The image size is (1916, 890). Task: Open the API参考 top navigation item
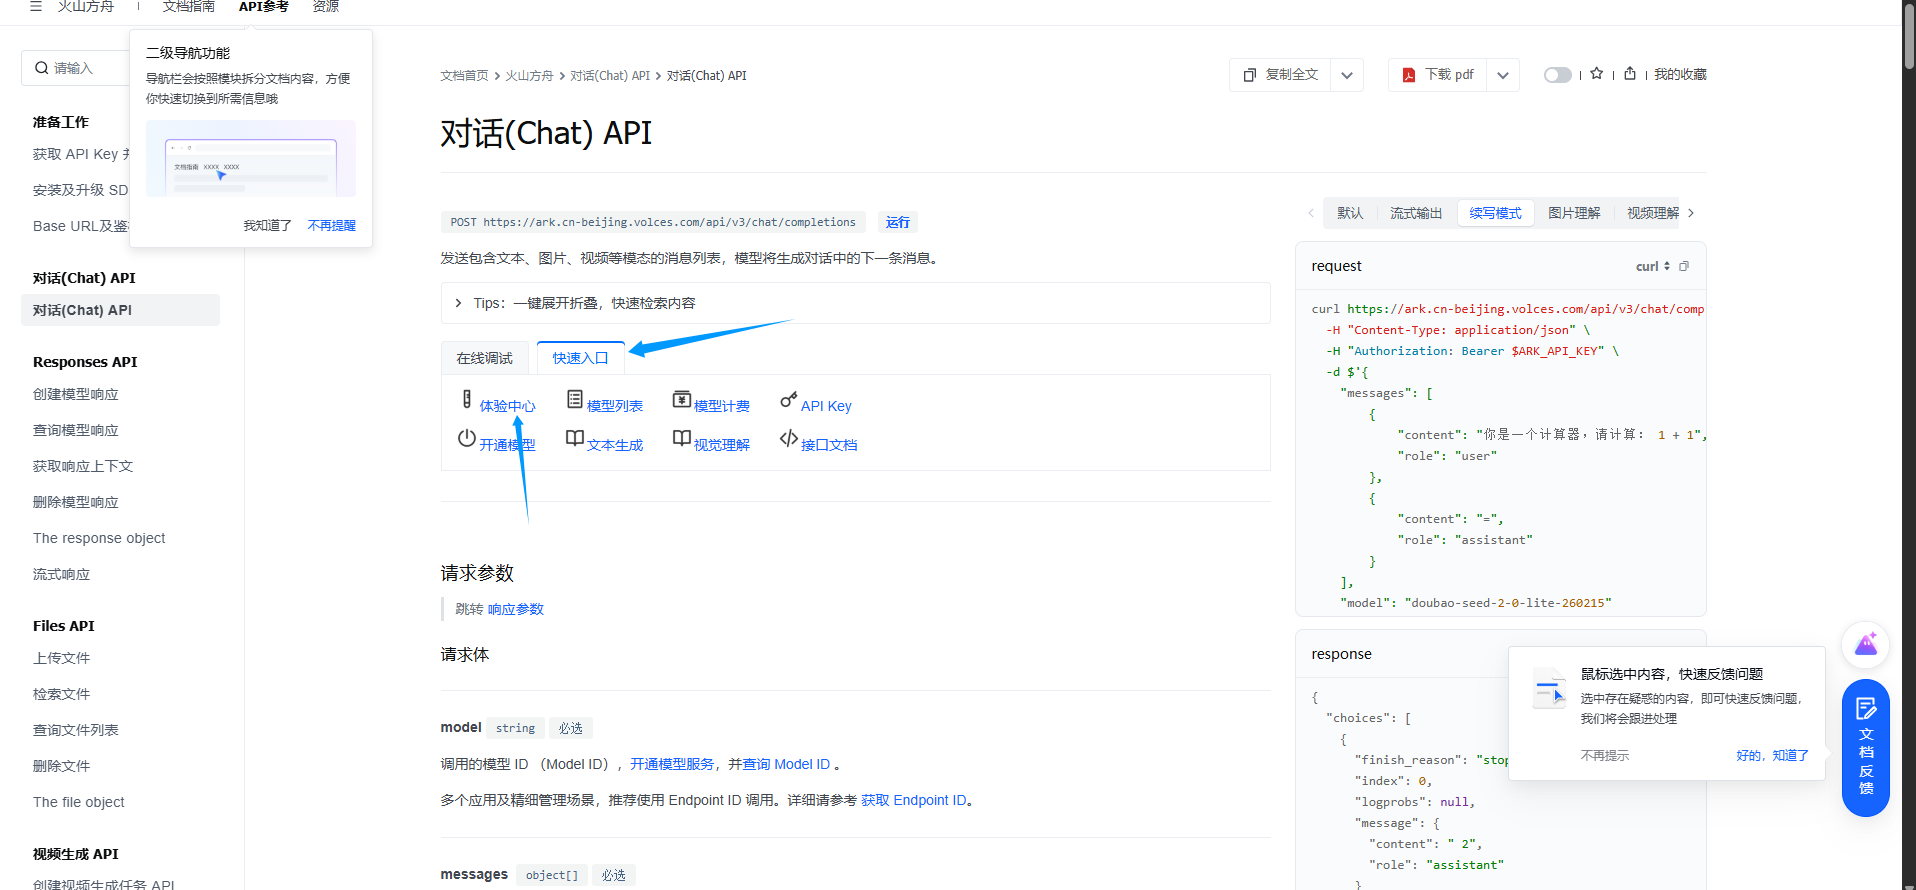tap(264, 6)
